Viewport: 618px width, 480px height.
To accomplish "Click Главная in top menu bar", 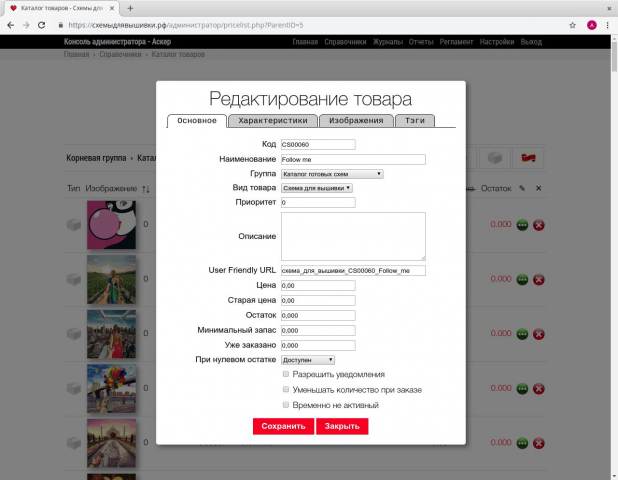I will 305,42.
